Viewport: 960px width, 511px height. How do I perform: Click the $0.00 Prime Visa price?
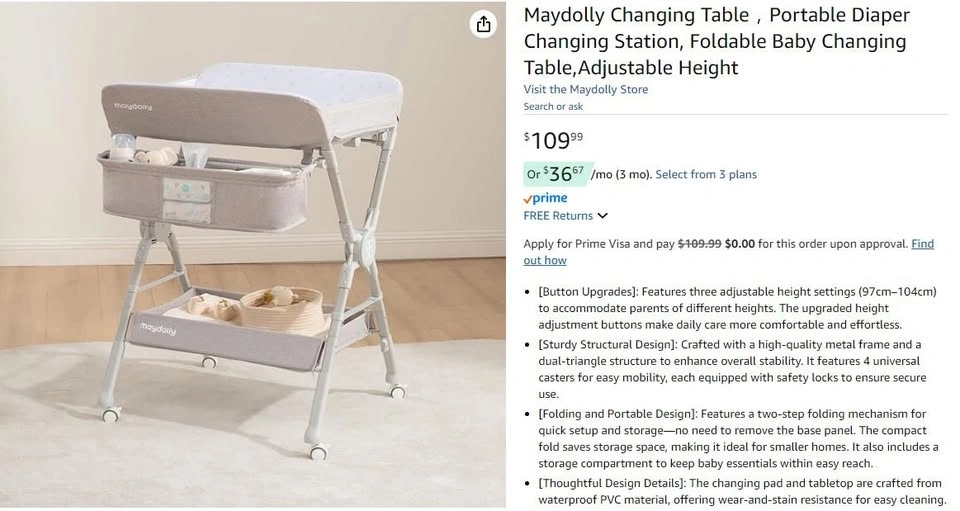pos(740,244)
